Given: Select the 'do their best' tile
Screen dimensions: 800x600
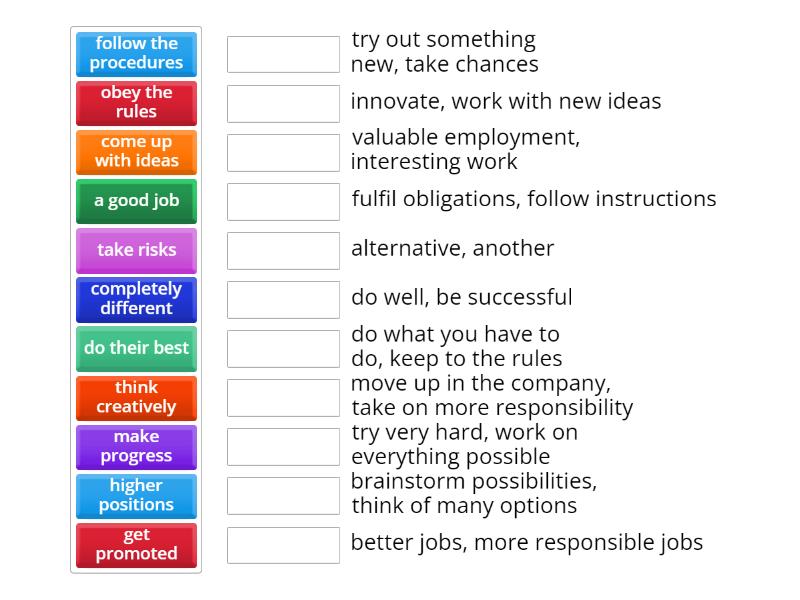Looking at the screenshot, I should tap(136, 348).
